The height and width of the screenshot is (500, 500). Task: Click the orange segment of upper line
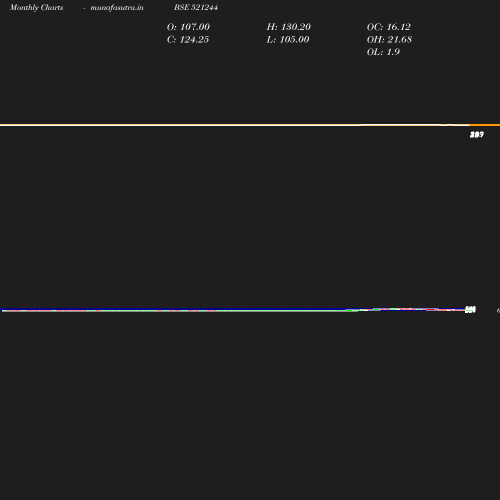(x=485, y=125)
